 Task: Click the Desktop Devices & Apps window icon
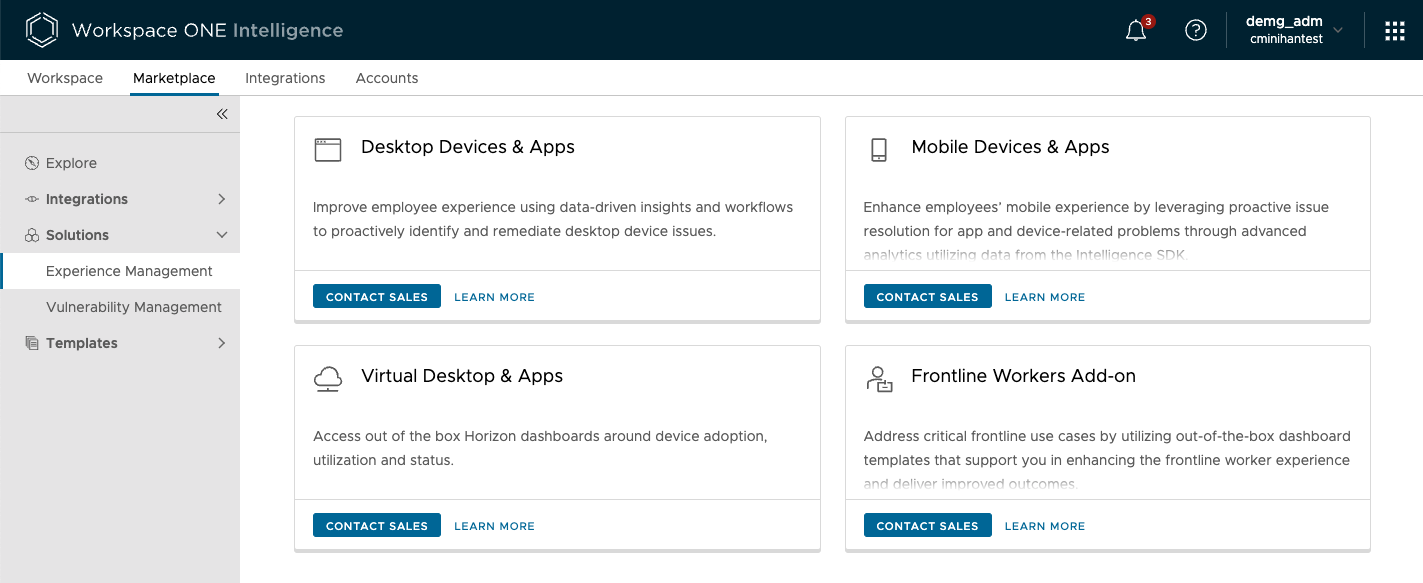pyautogui.click(x=328, y=150)
